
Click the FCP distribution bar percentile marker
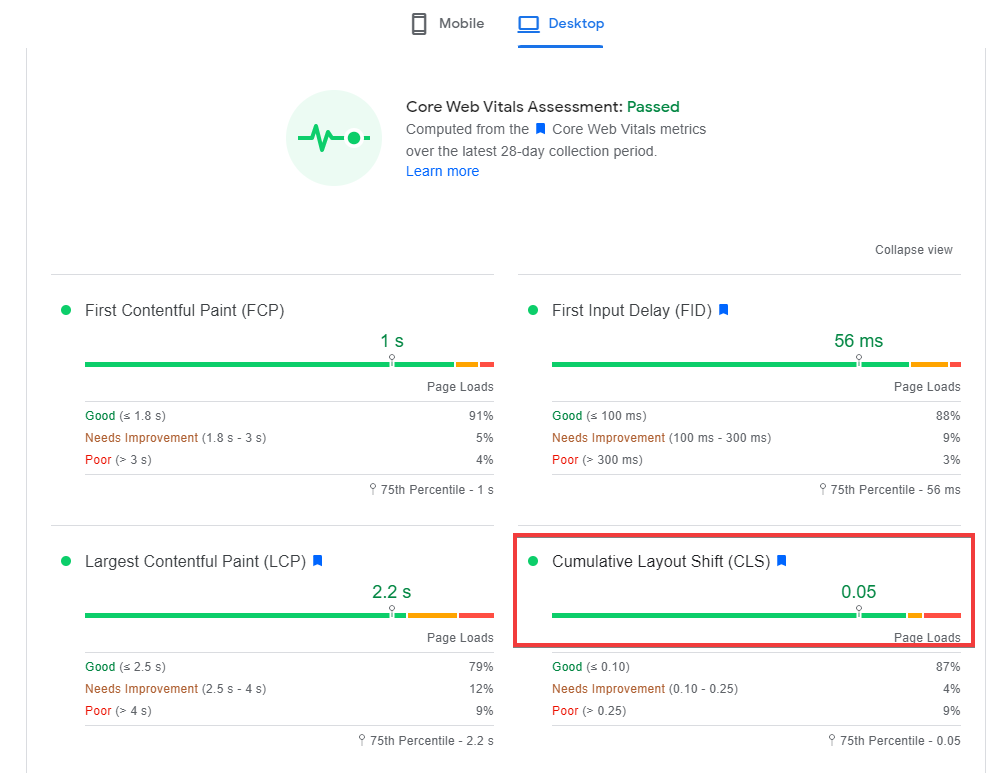(392, 360)
